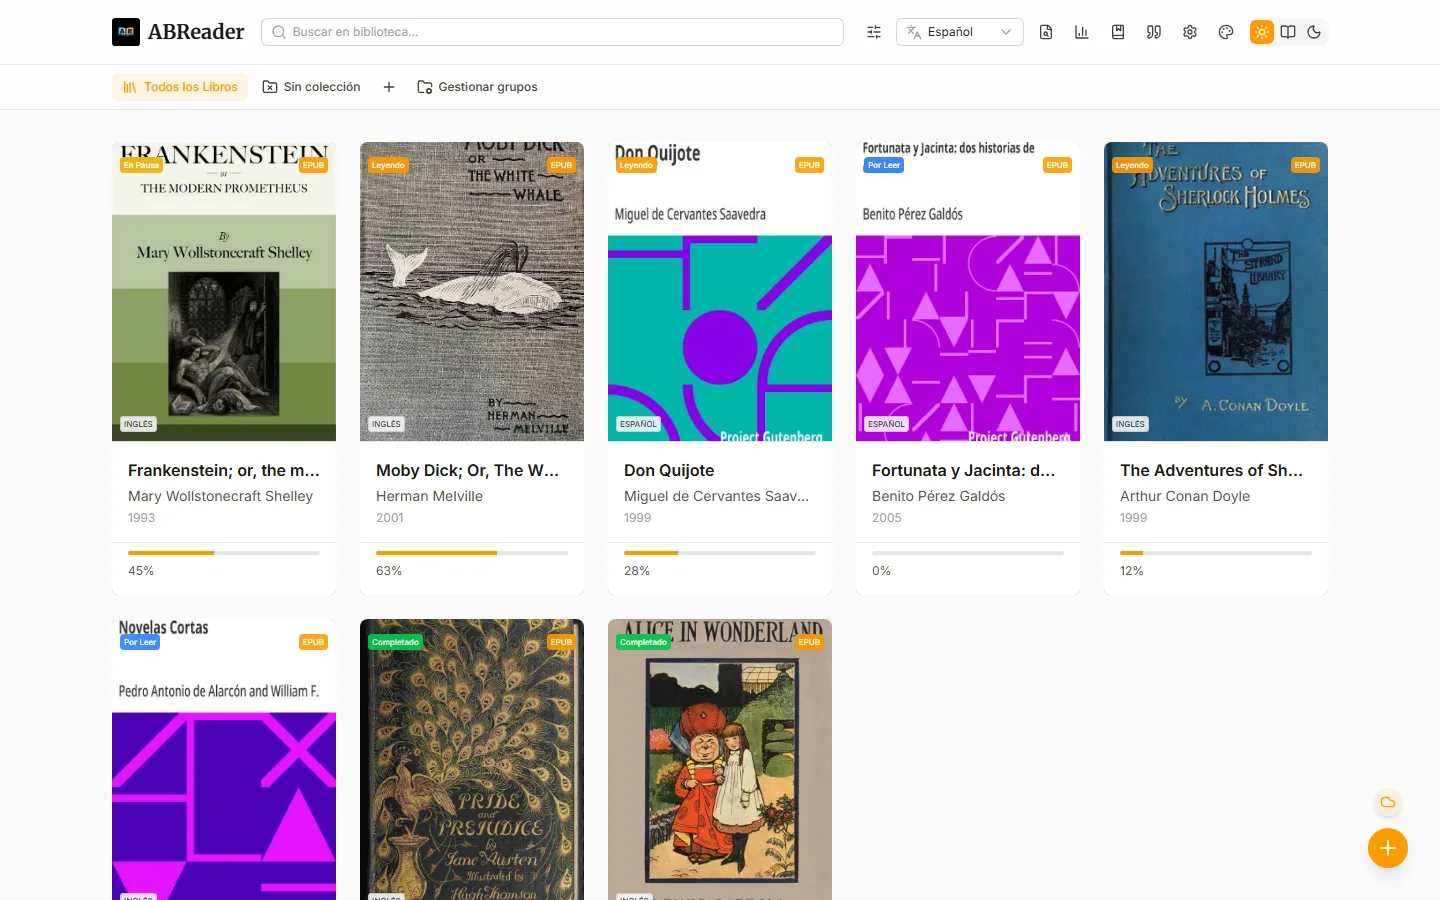Switch to dark theme moon toggle

click(1314, 32)
